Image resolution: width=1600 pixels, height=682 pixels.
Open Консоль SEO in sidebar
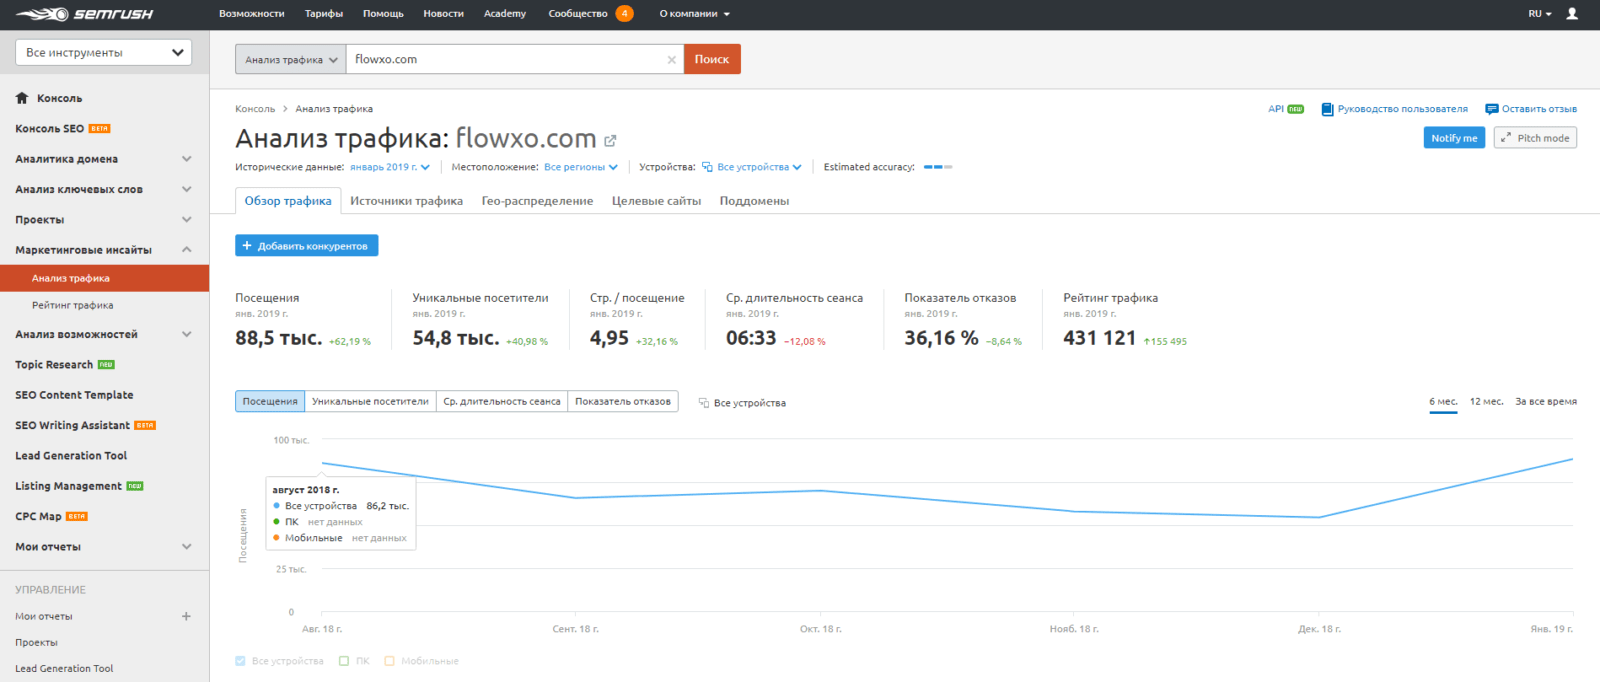coord(49,129)
